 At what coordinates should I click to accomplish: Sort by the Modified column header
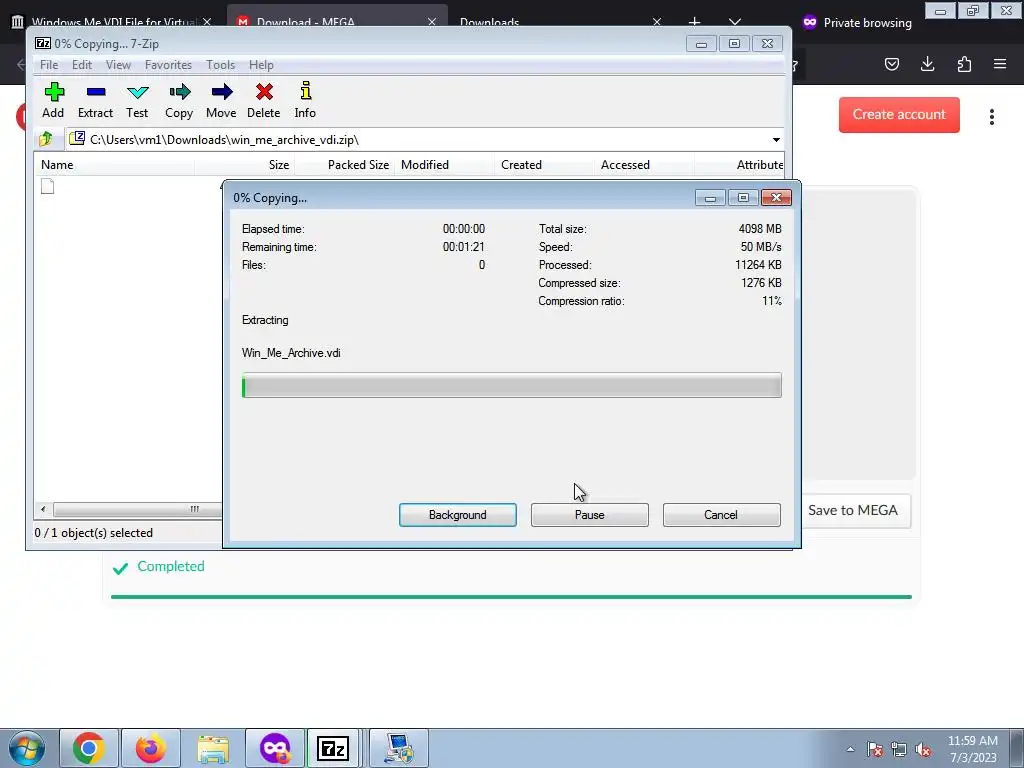[x=444, y=165]
